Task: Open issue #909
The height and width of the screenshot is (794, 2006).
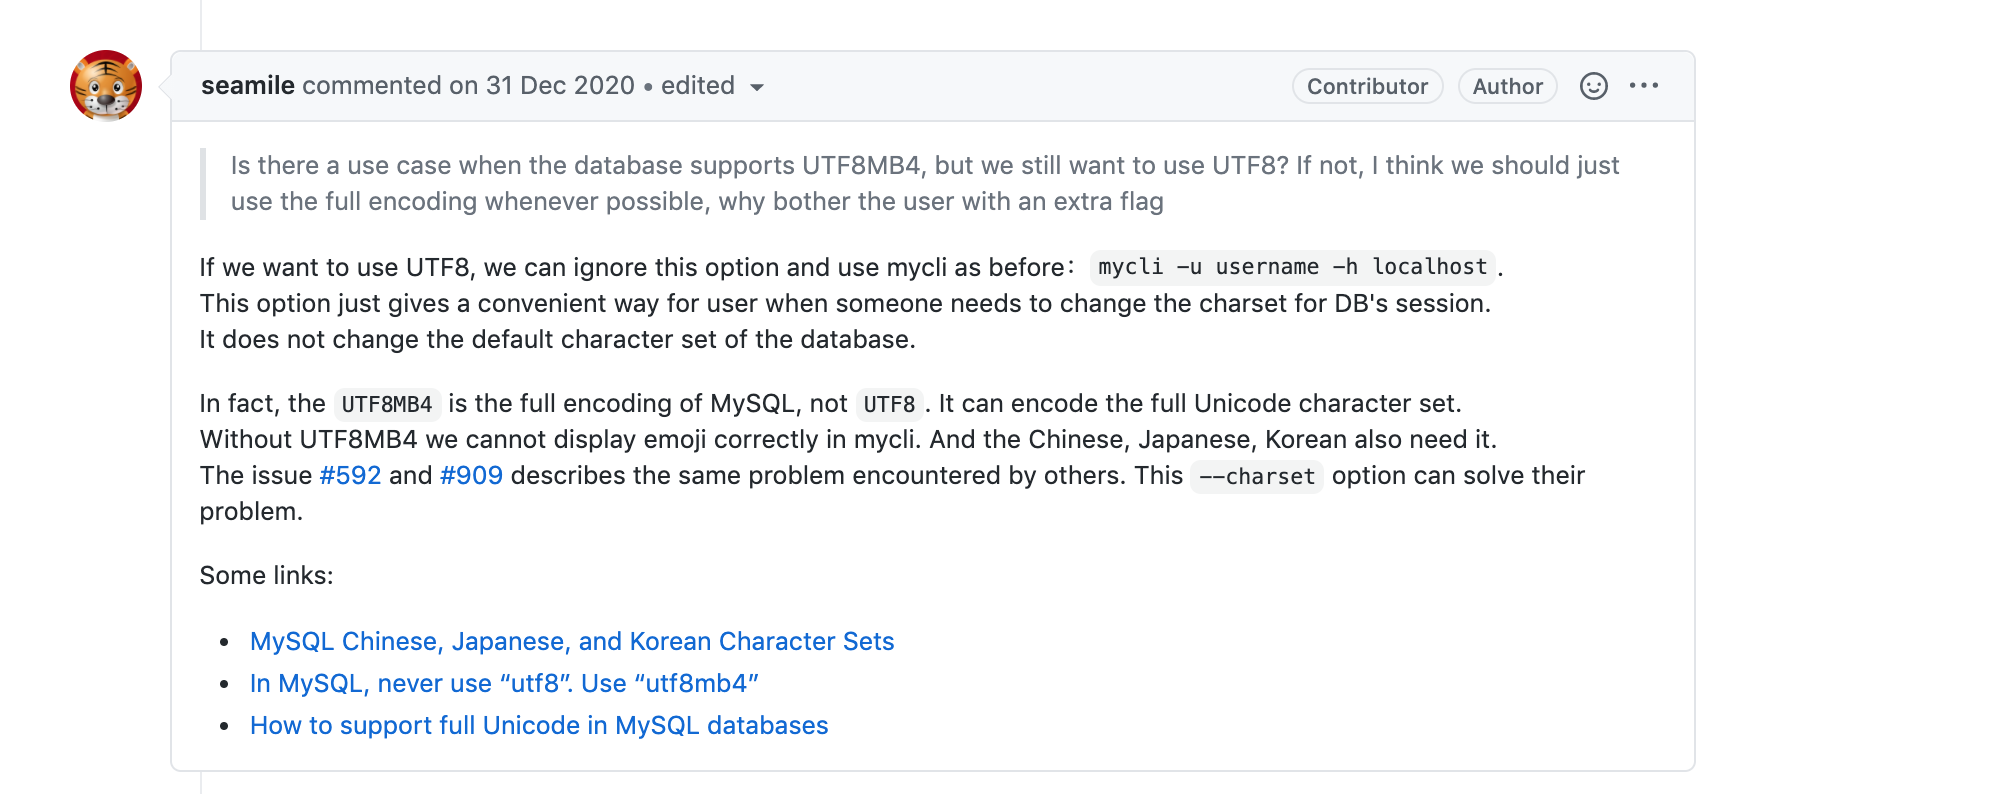Action: 471,475
